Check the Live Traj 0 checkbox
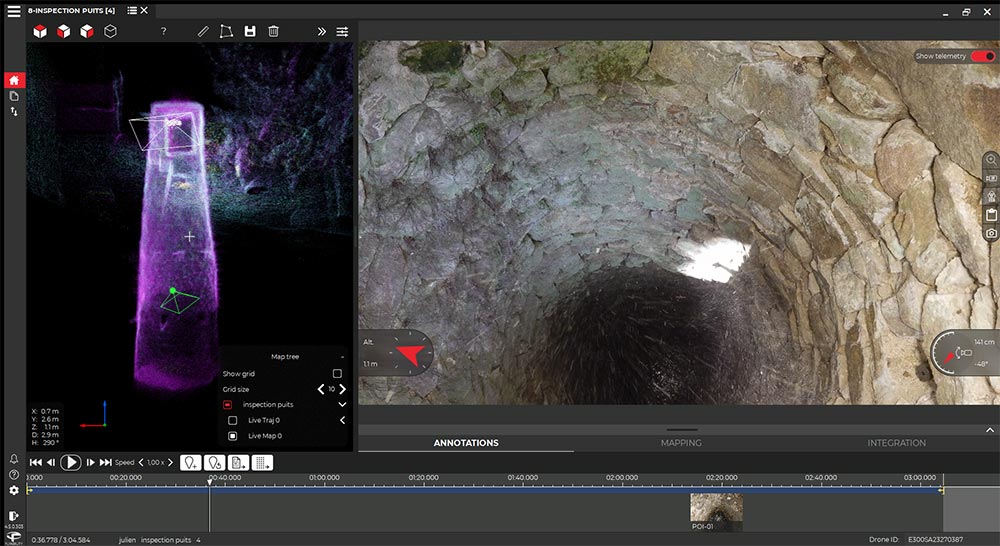The height and width of the screenshot is (546, 1000). (233, 420)
